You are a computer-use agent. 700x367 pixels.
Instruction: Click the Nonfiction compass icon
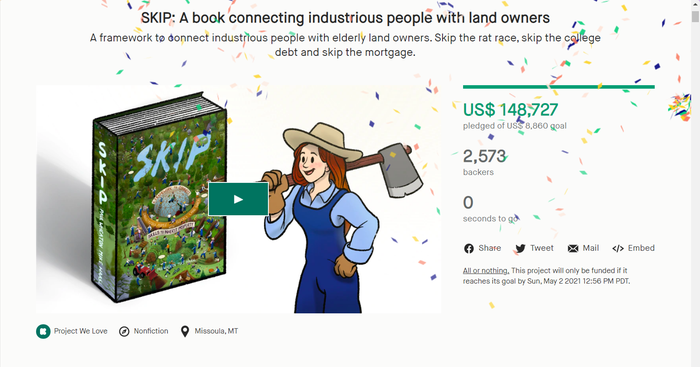124,331
